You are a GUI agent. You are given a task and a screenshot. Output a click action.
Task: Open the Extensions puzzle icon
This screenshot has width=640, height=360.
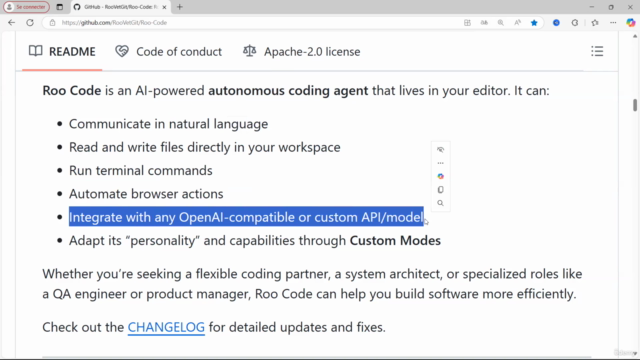575,23
